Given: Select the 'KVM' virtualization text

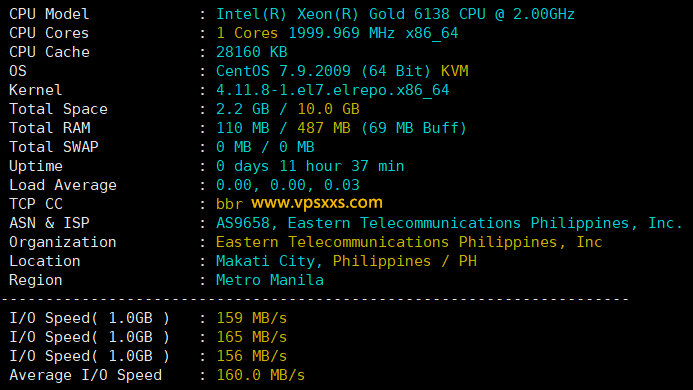Looking at the screenshot, I should 454,71.
